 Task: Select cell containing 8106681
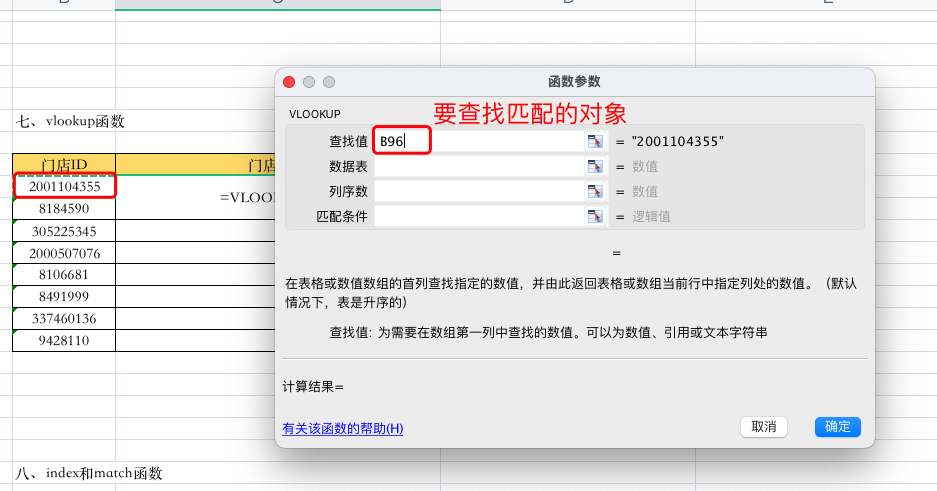64,275
